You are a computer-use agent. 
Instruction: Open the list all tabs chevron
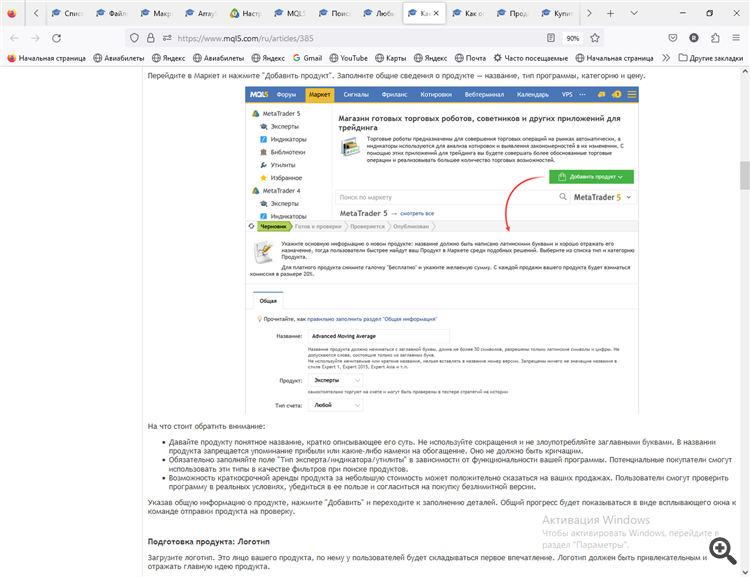coord(634,13)
